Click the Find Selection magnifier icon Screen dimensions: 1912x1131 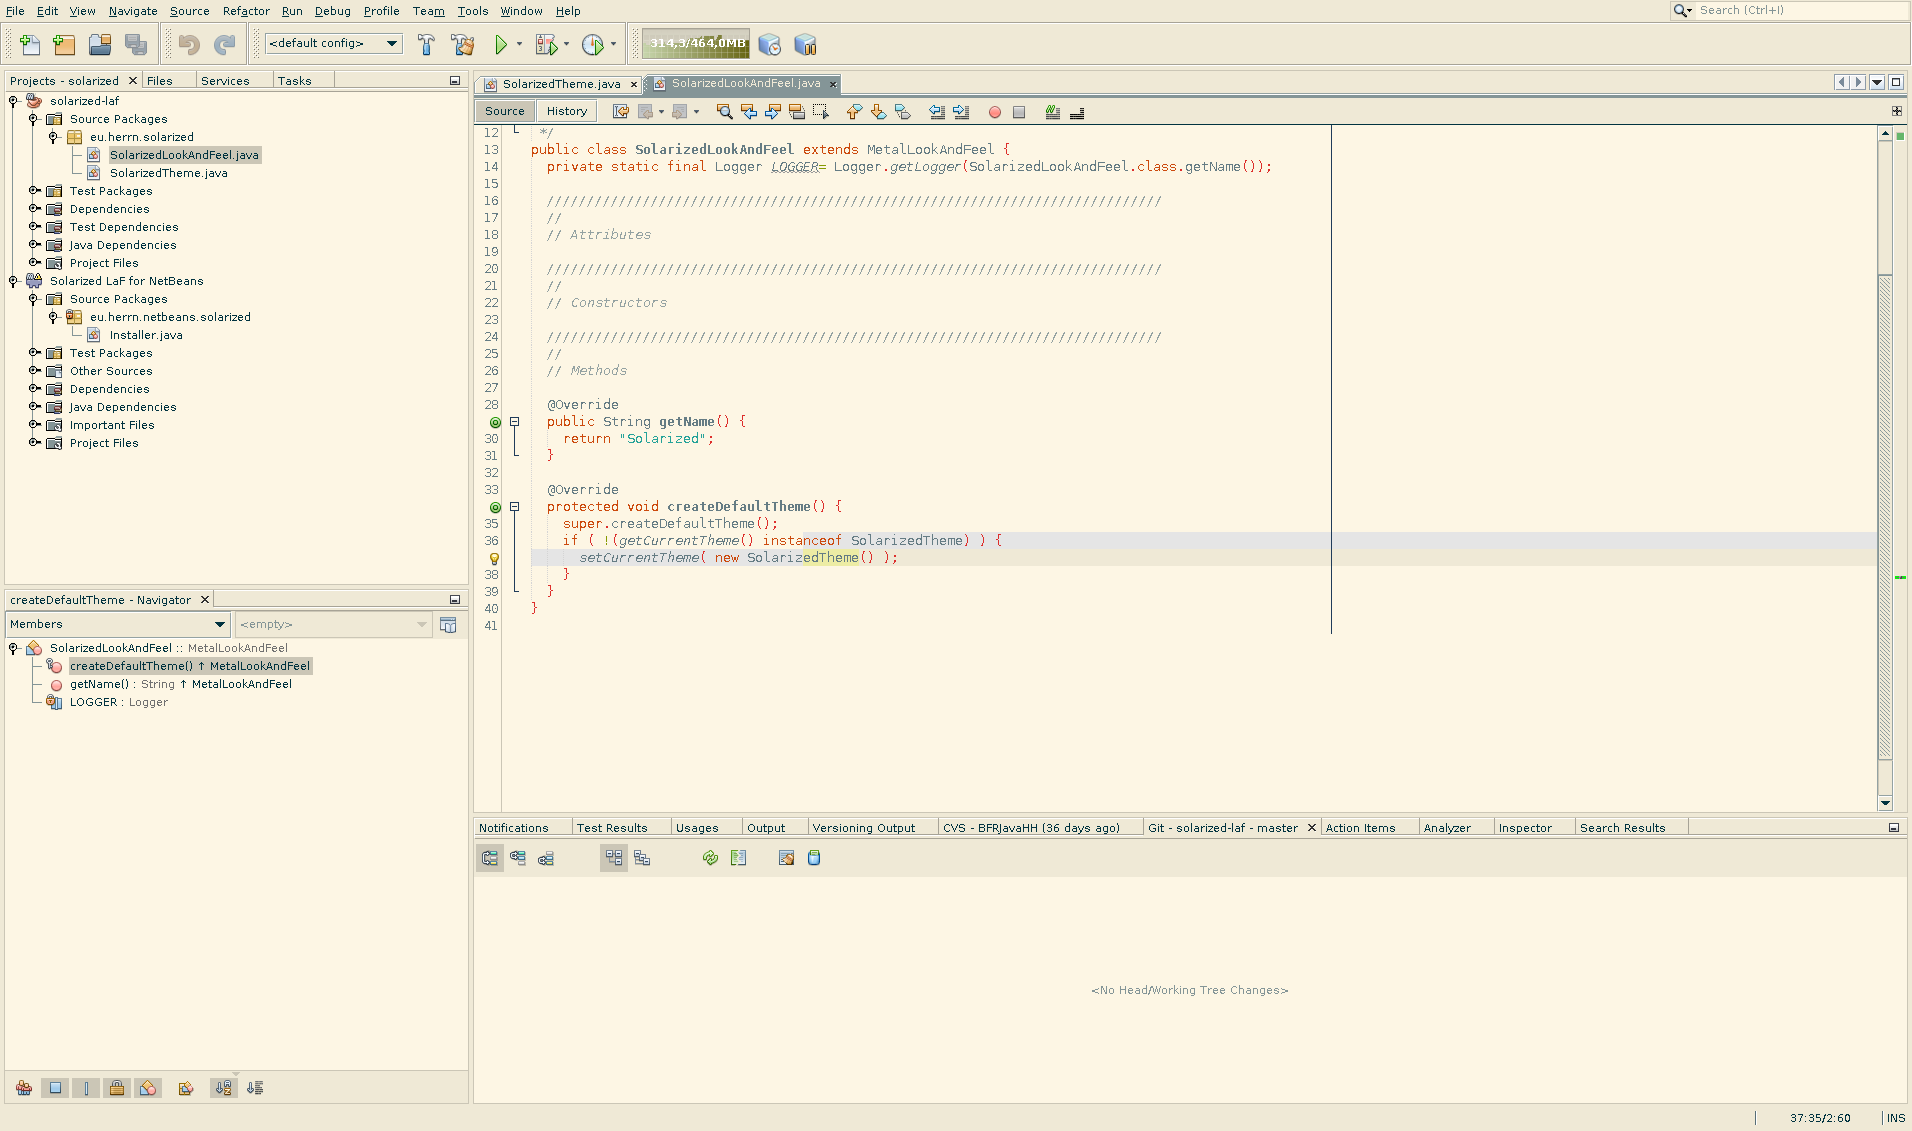pos(725,112)
